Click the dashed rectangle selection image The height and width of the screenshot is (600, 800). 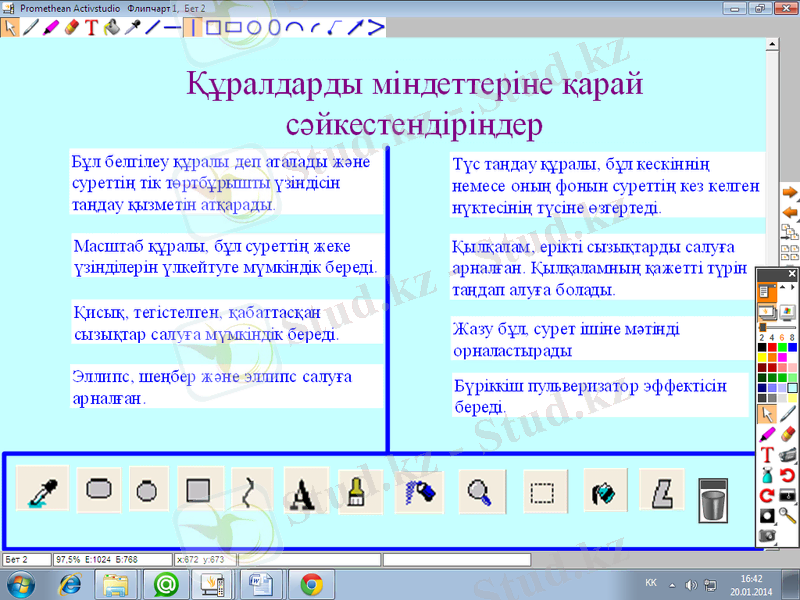[x=542, y=491]
